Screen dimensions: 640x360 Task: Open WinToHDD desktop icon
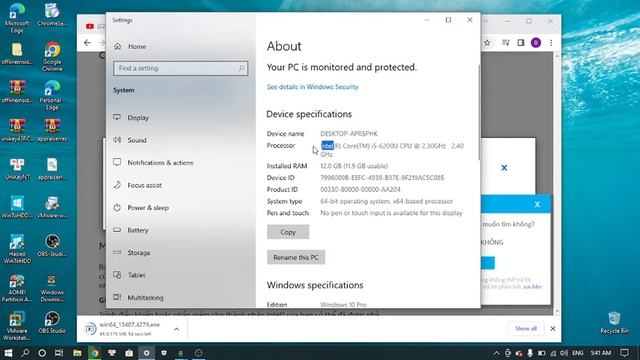coord(17,208)
